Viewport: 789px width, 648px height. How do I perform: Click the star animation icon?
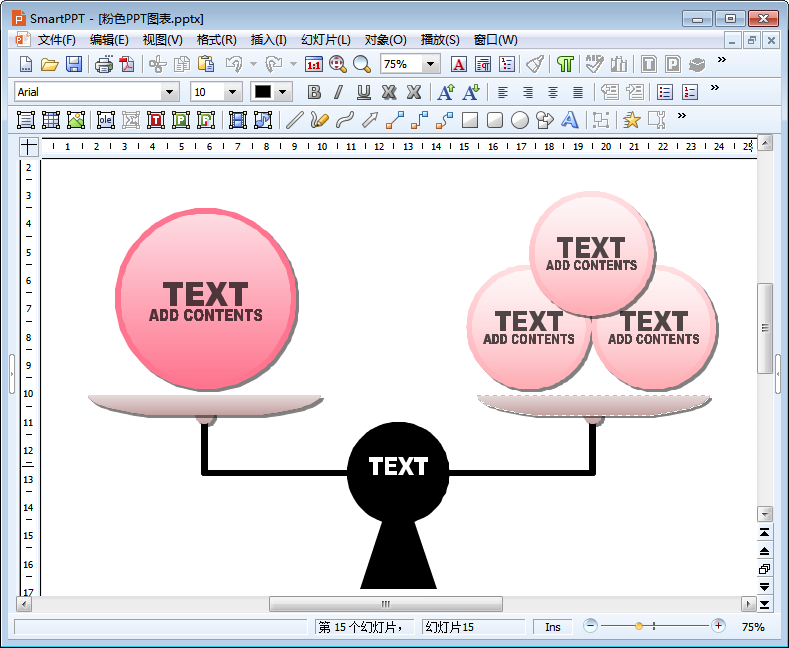click(632, 120)
